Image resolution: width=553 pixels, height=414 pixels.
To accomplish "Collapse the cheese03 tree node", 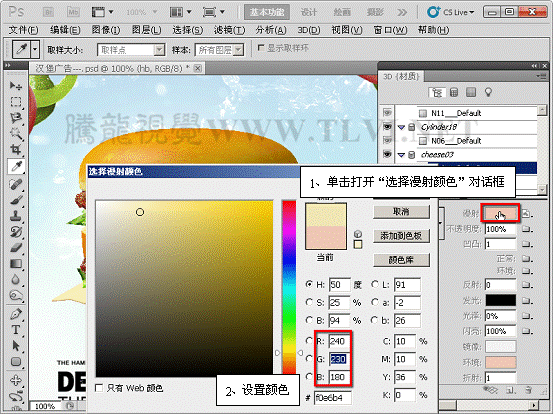I will point(401,155).
